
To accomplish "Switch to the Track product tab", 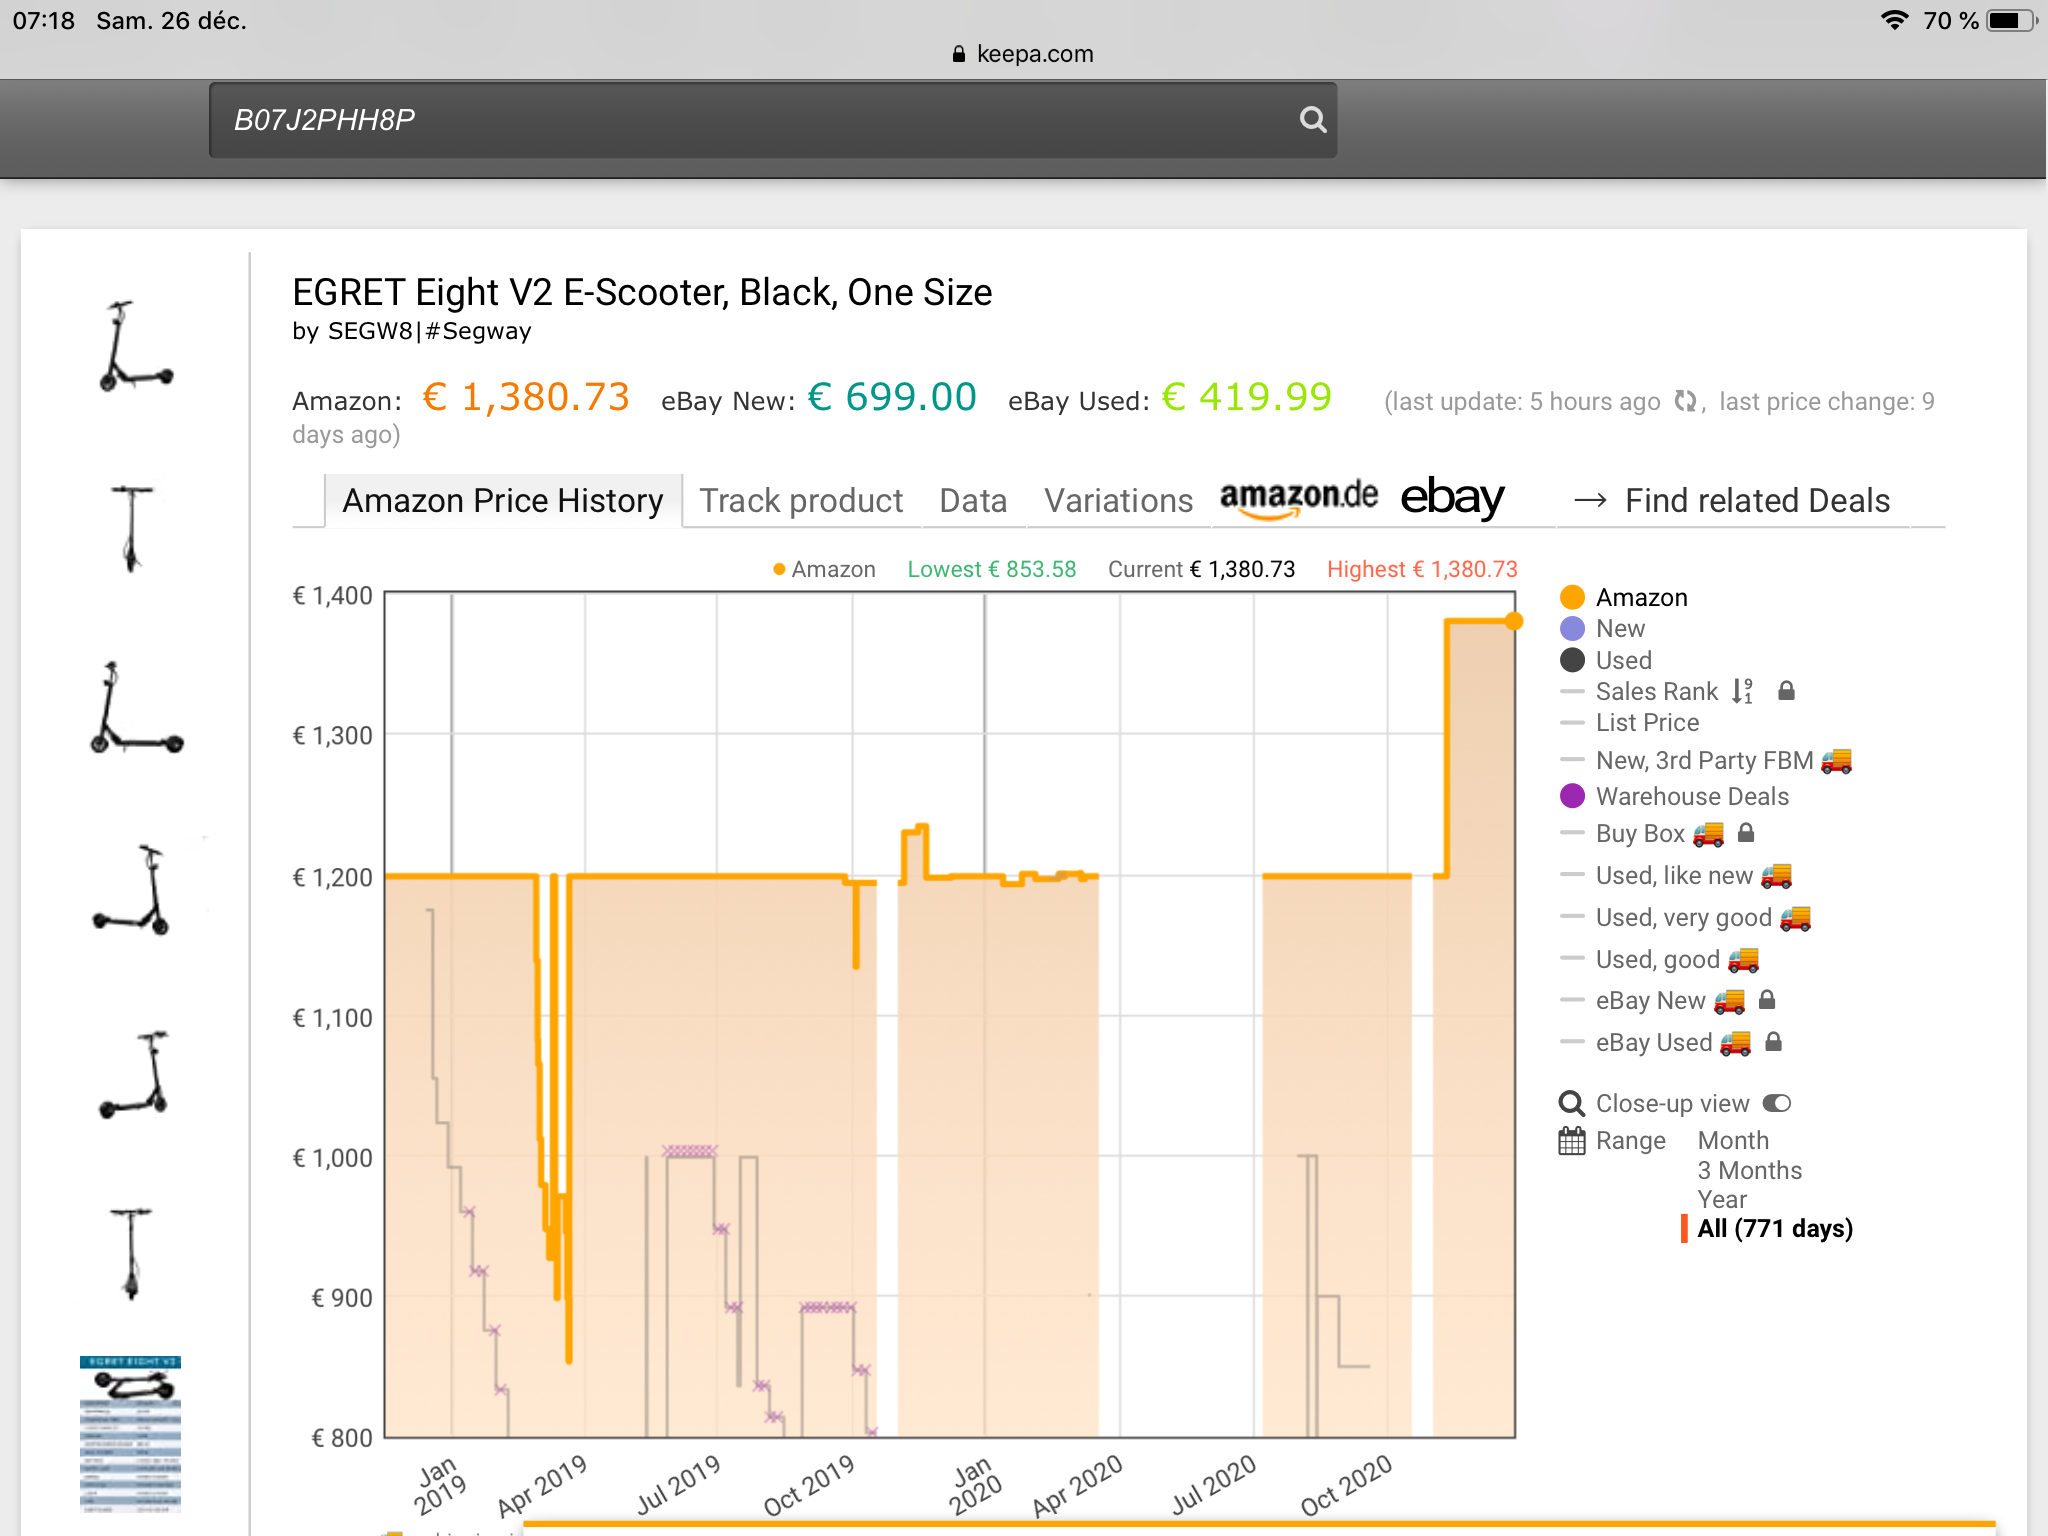I will click(800, 500).
